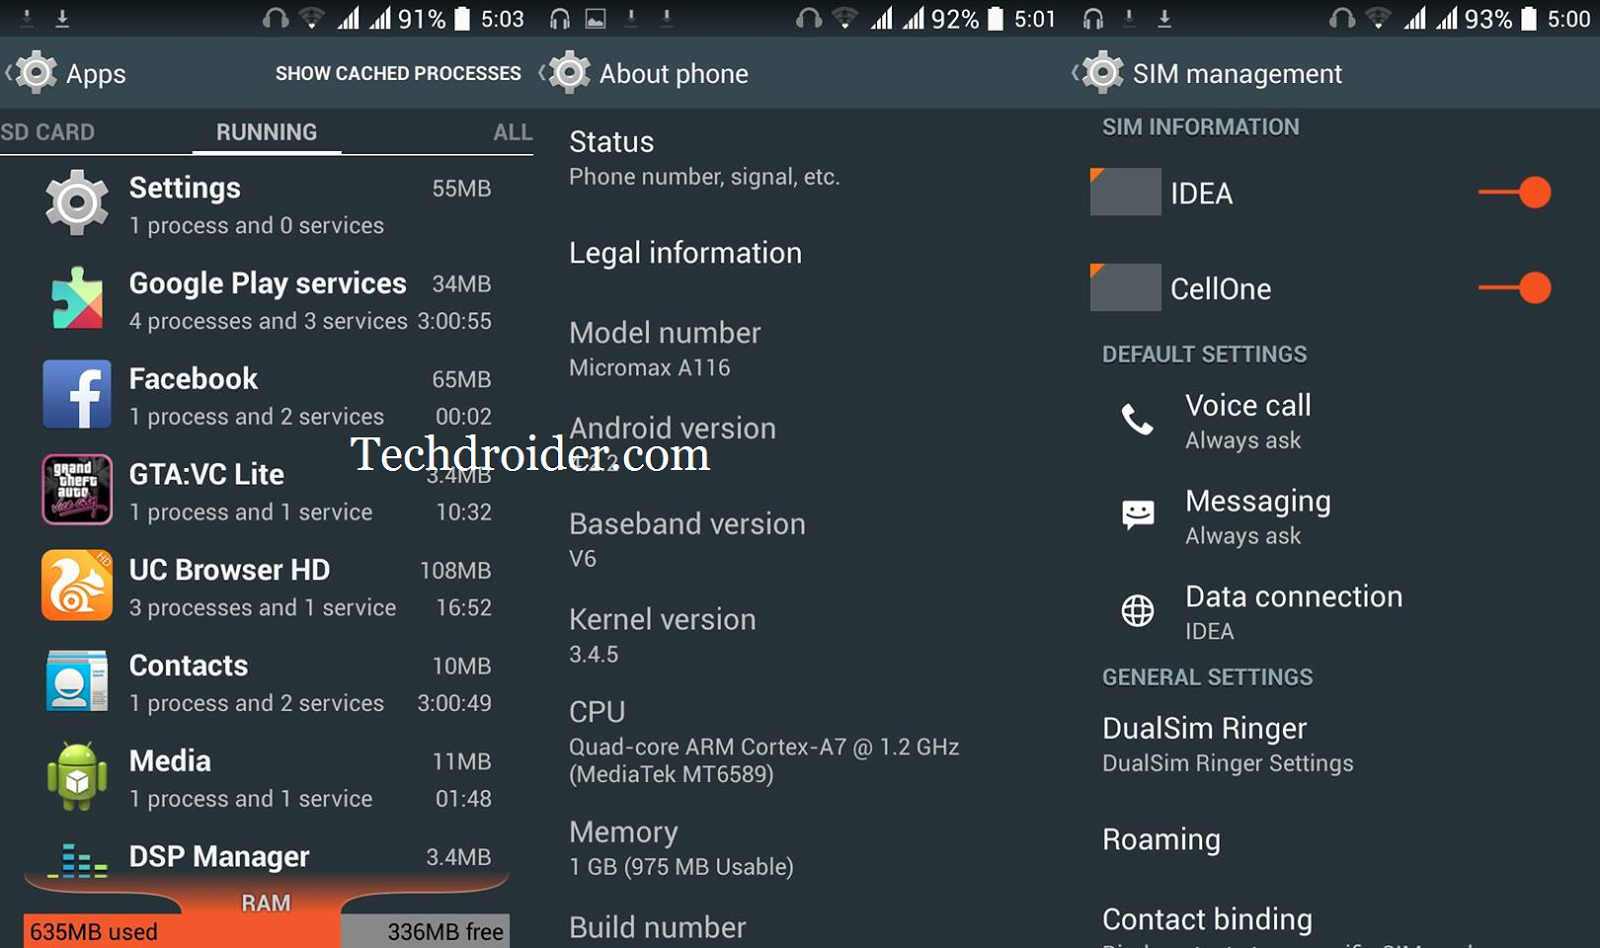The image size is (1600, 948).
Task: Select the DSP Manager process name
Action: tap(219, 857)
